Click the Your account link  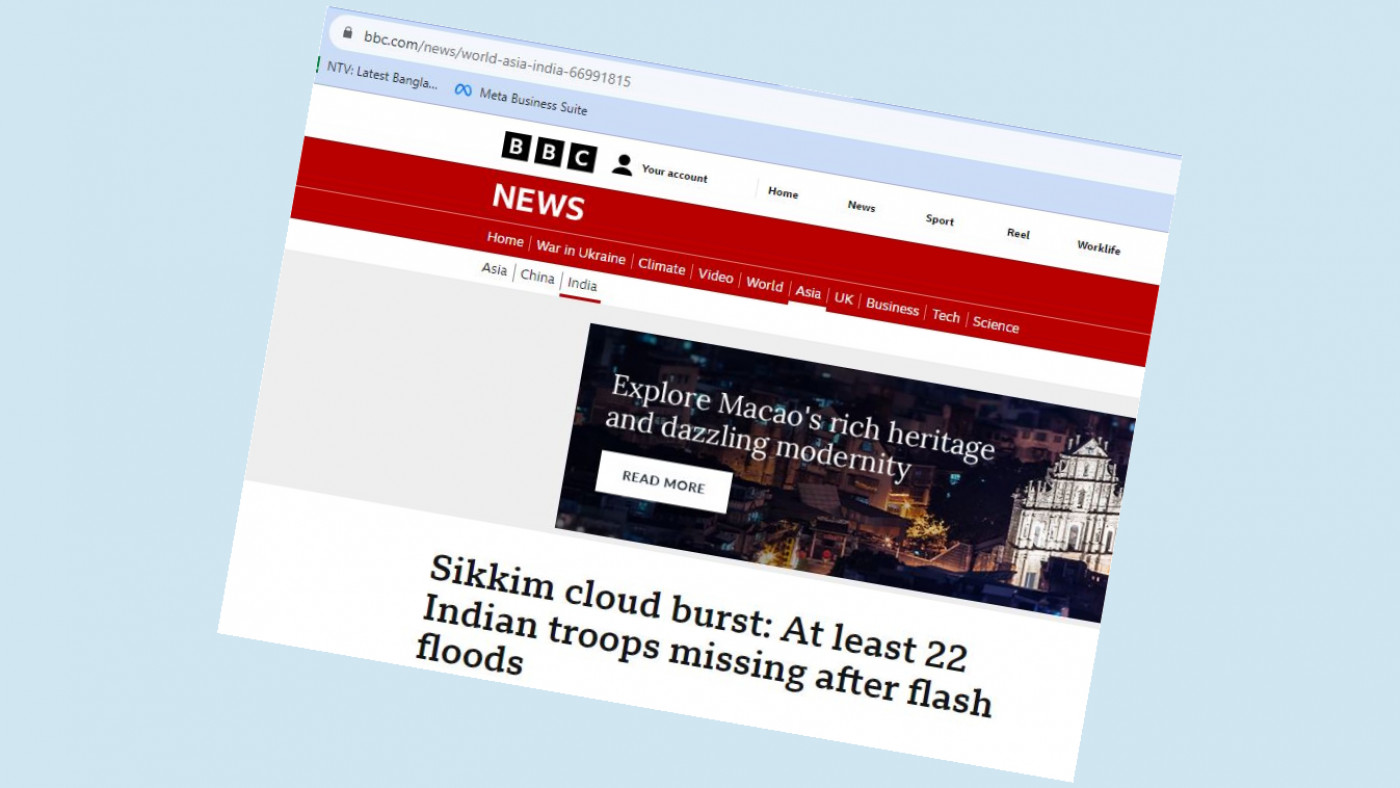pyautogui.click(x=674, y=175)
